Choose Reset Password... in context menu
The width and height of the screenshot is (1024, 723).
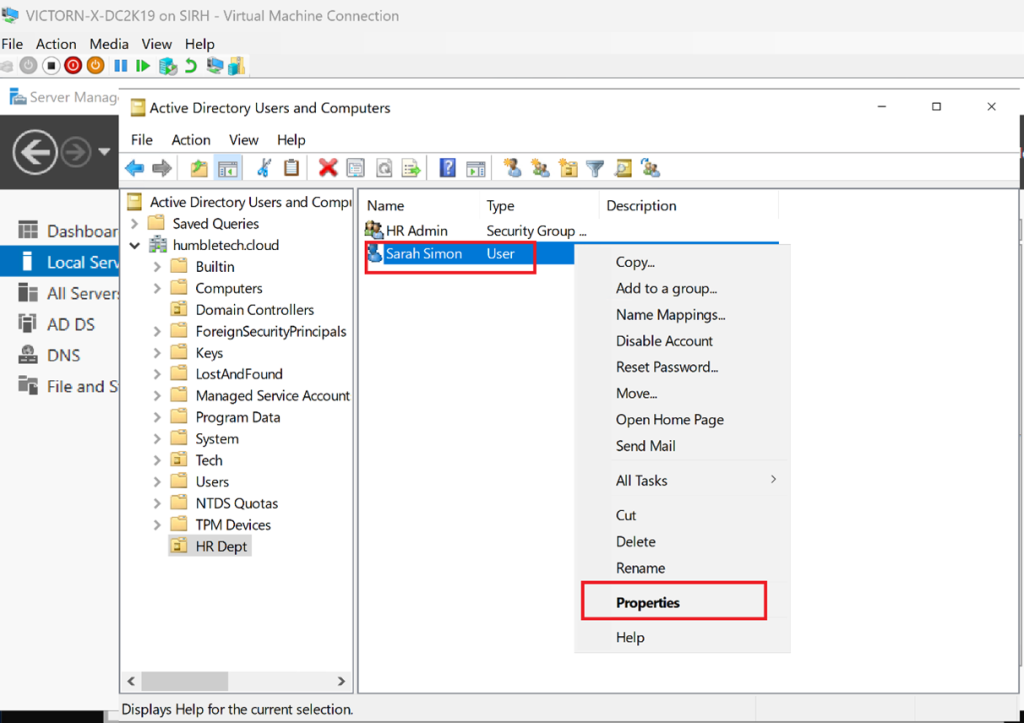coord(682,367)
